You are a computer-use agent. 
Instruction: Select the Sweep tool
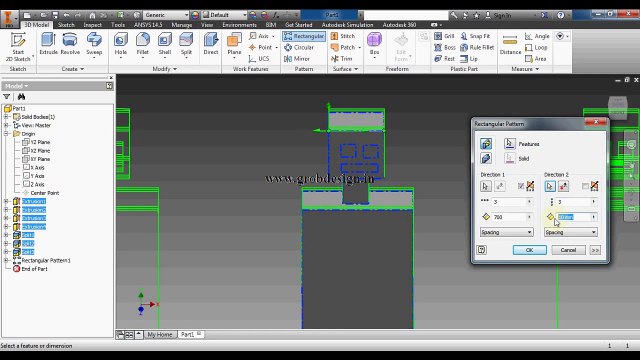pos(94,44)
